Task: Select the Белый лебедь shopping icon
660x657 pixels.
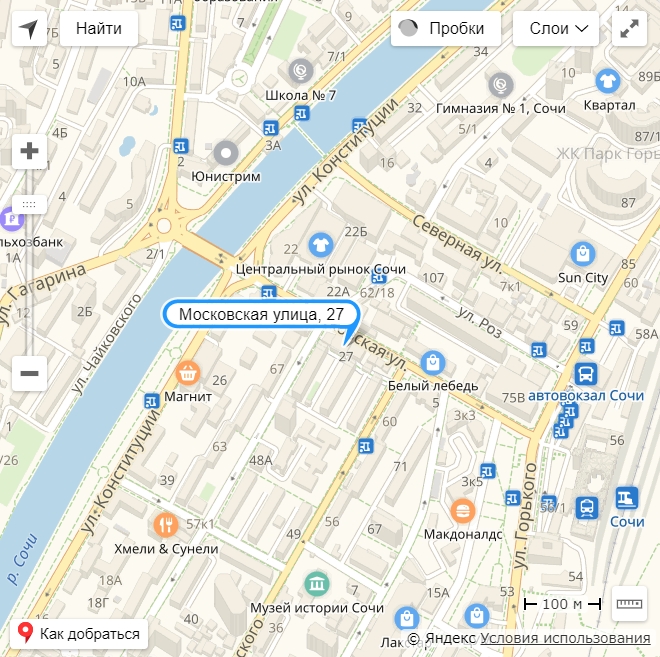Action: pyautogui.click(x=433, y=362)
